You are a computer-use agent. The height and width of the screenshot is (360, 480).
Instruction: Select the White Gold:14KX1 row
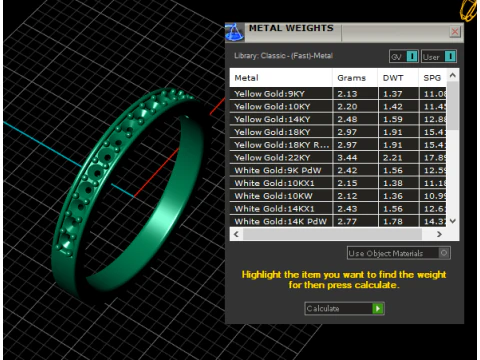point(338,209)
